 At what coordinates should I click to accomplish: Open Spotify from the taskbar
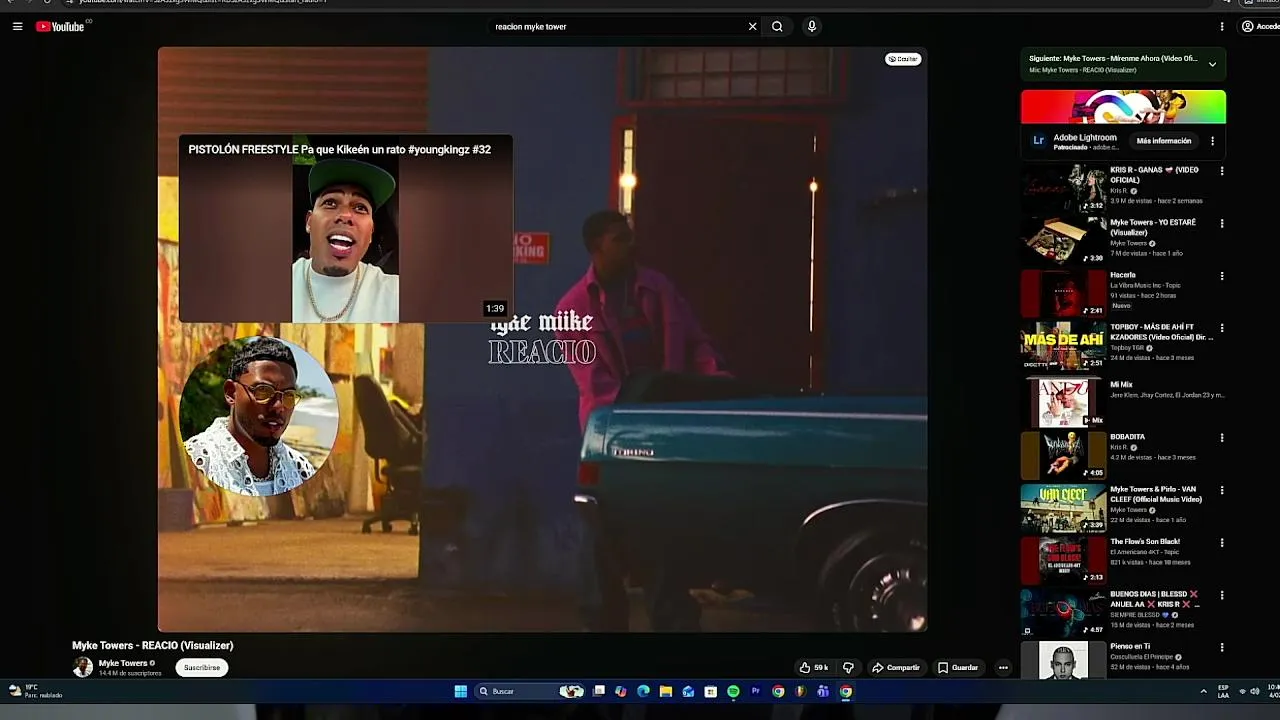733,691
